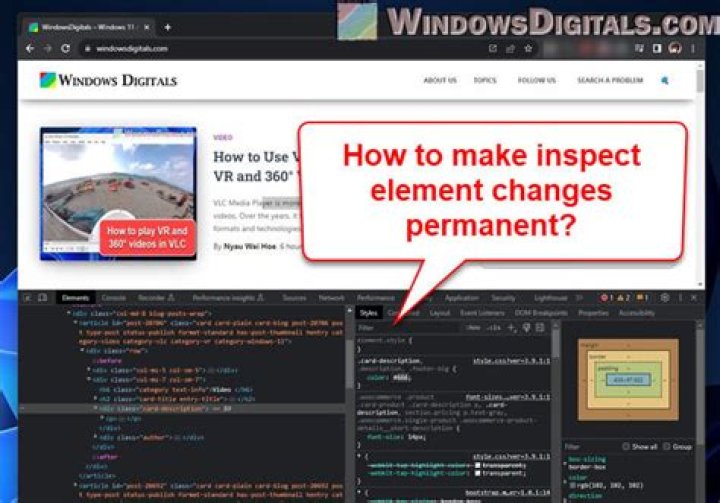Enable Show all checkbox in Computed

(x=625, y=446)
